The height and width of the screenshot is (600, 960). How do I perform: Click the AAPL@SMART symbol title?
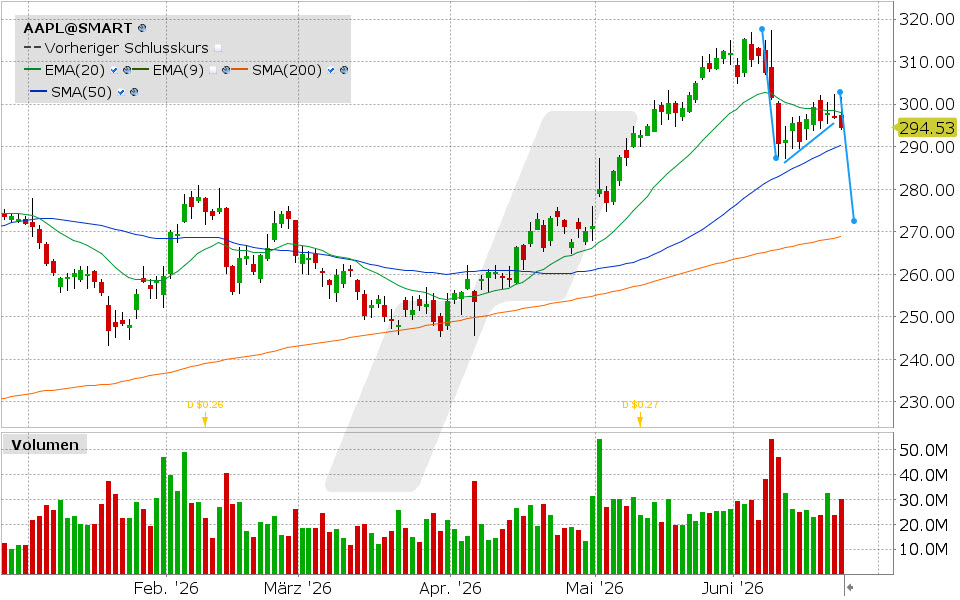[78, 28]
